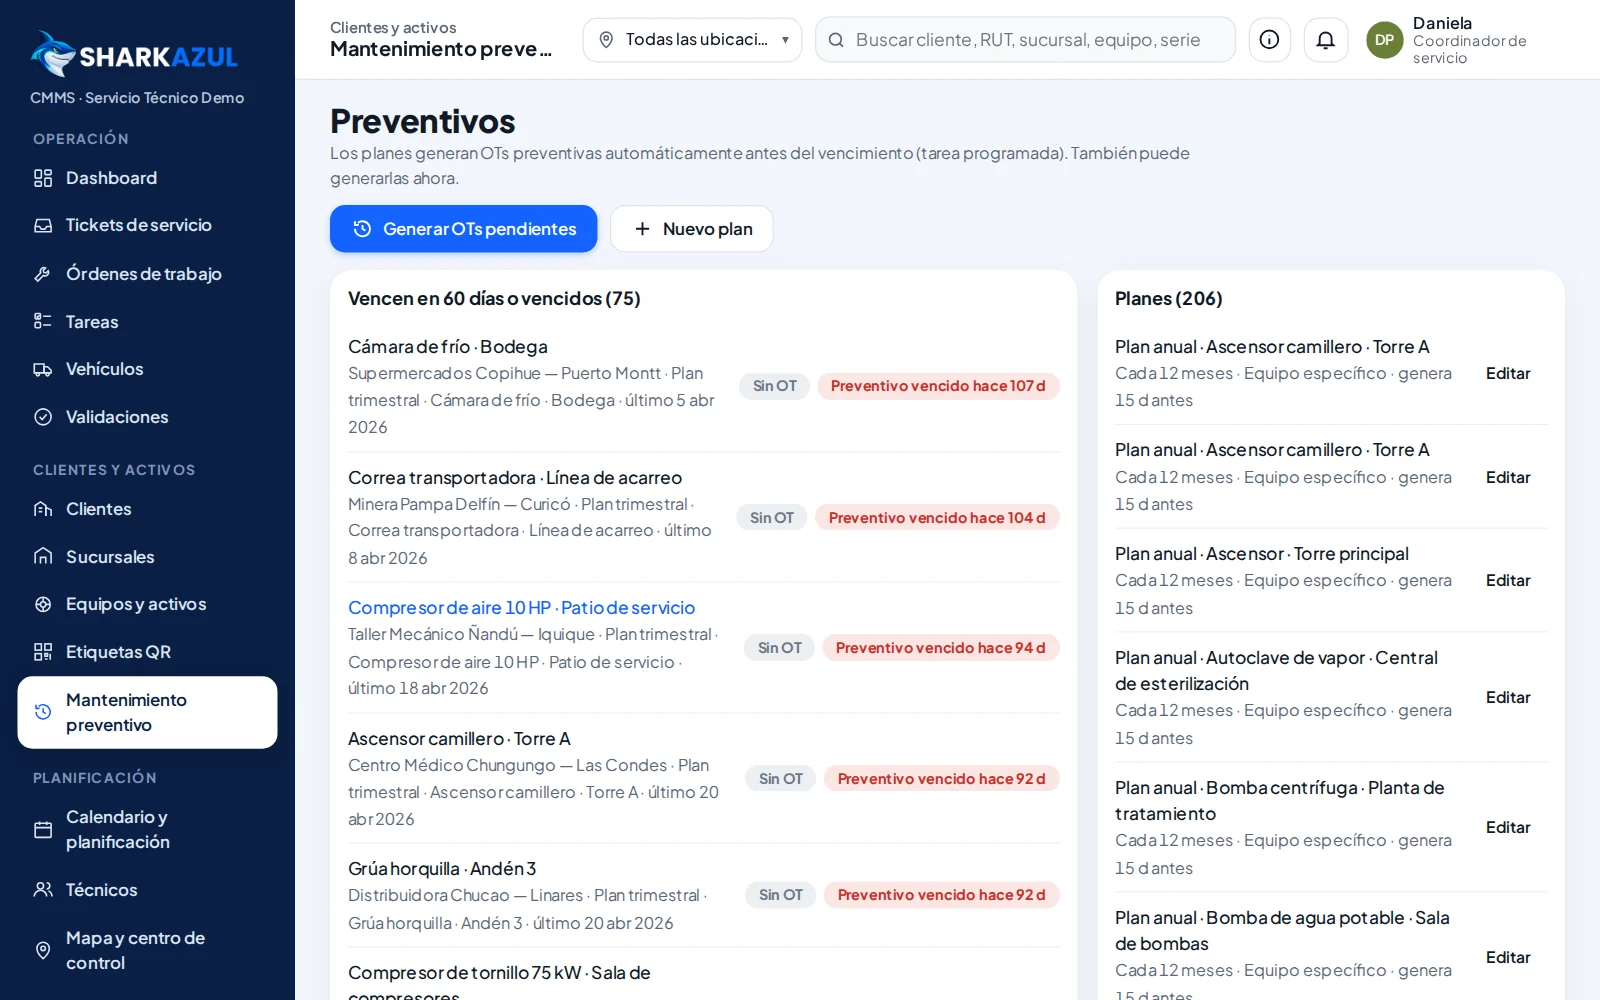Click 'Planes (206)' heading
Screen dimensions: 1600x1000
[1168, 299]
